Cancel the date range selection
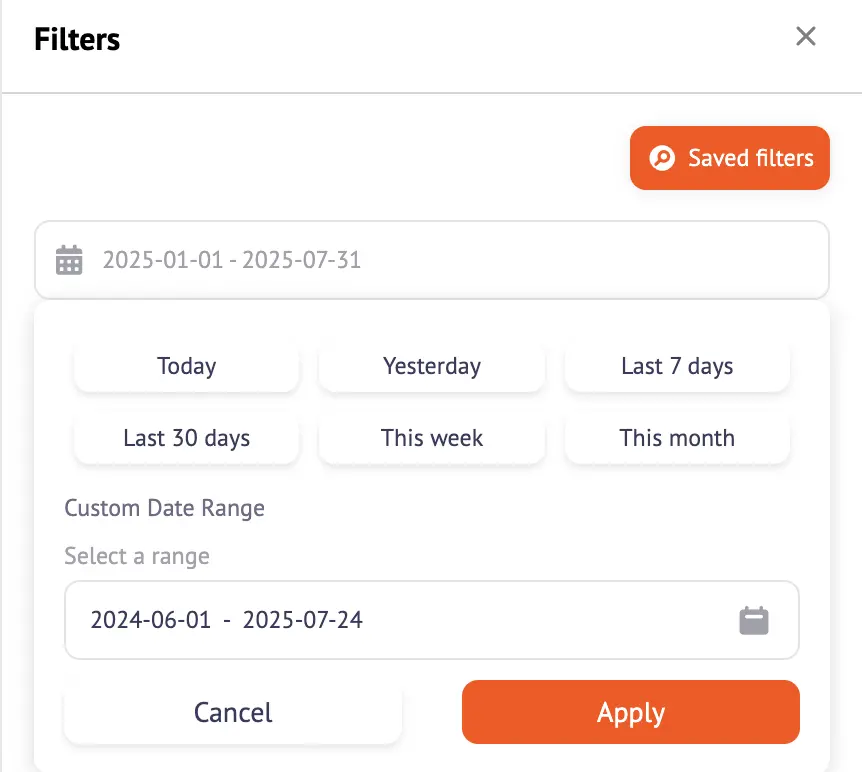This screenshot has width=862, height=772. click(x=233, y=713)
